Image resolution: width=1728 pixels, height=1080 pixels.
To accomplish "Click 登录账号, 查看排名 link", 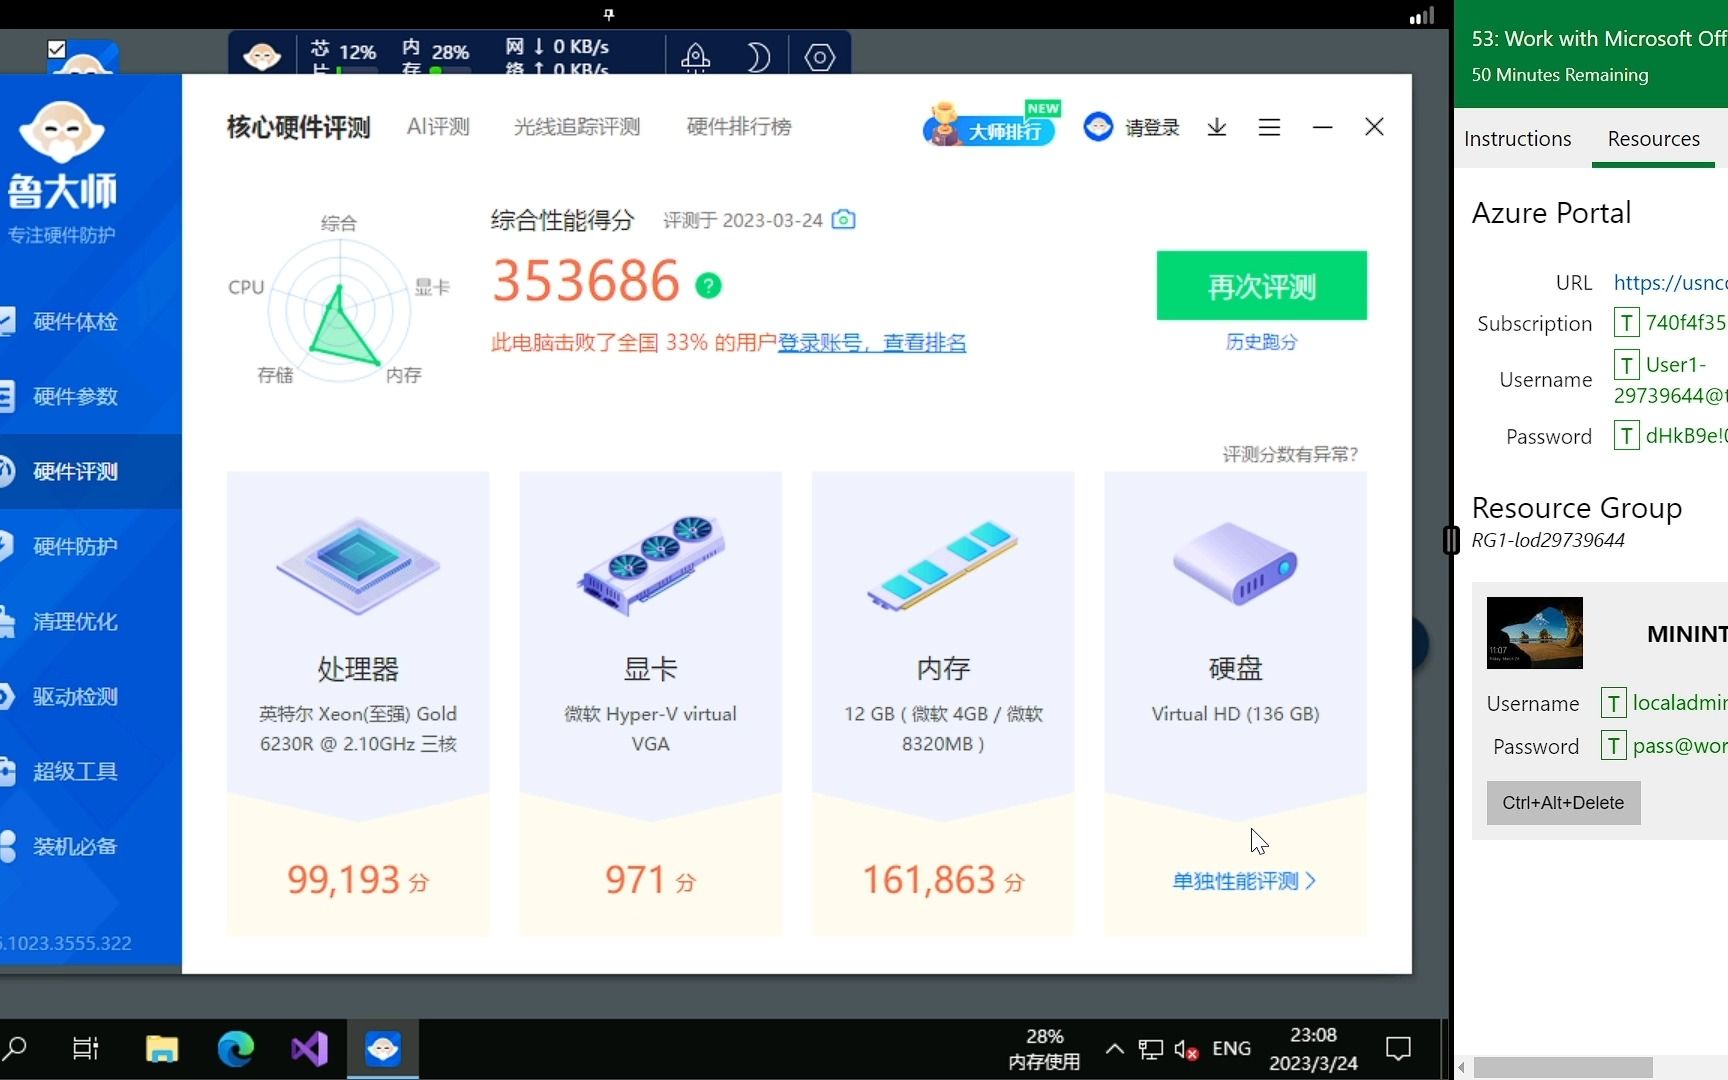I will [872, 343].
